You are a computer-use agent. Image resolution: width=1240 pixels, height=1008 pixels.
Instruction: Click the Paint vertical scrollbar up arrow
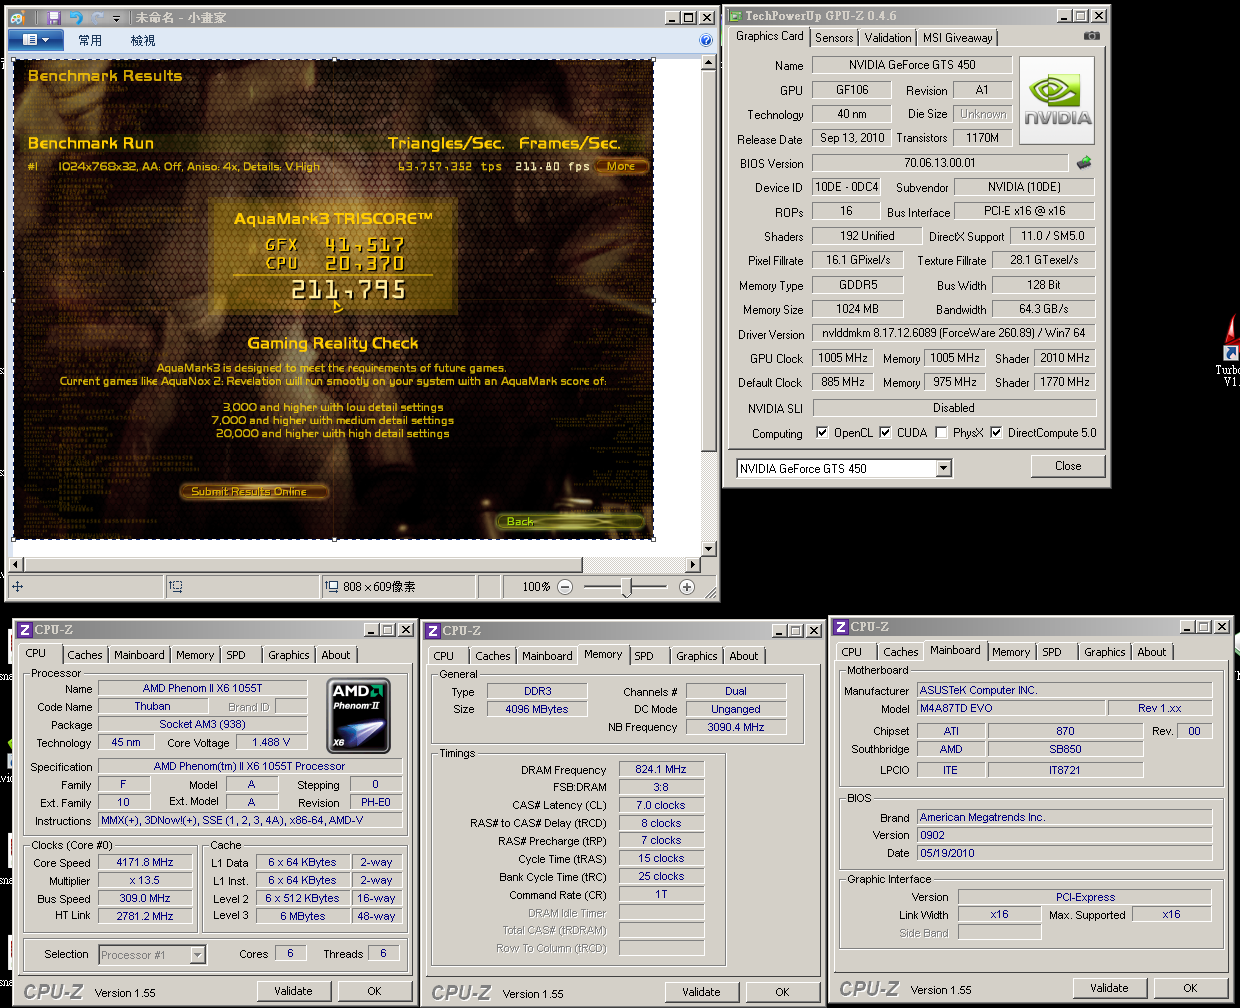pos(709,63)
